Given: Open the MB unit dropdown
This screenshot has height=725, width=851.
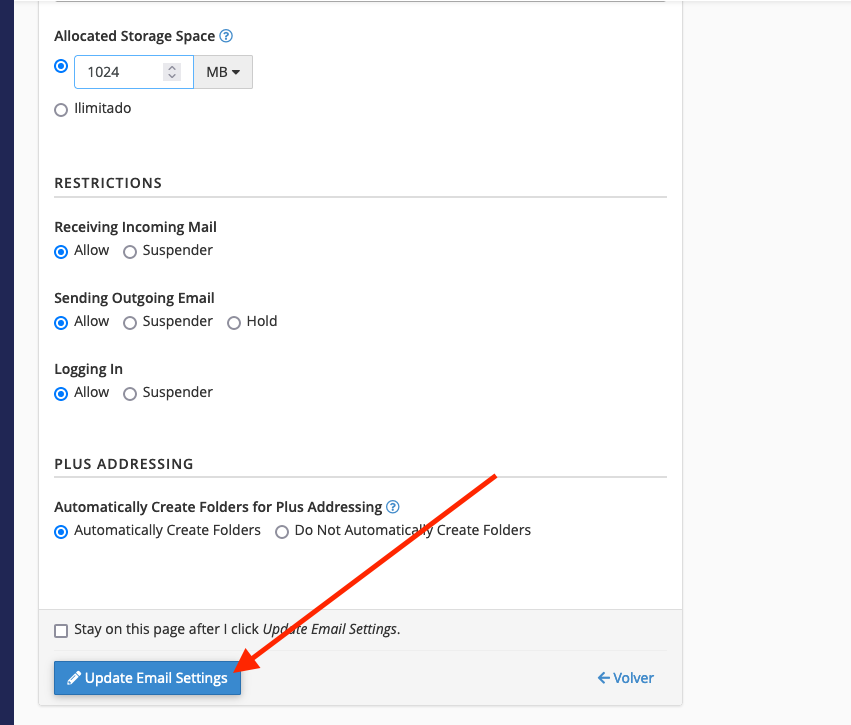Looking at the screenshot, I should pyautogui.click(x=223, y=72).
